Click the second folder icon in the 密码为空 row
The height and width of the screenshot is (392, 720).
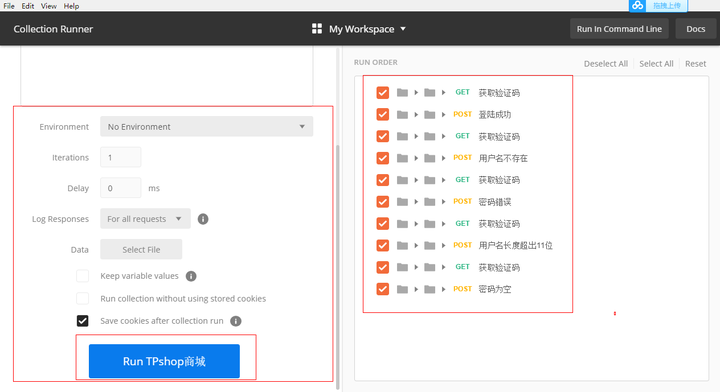point(430,289)
